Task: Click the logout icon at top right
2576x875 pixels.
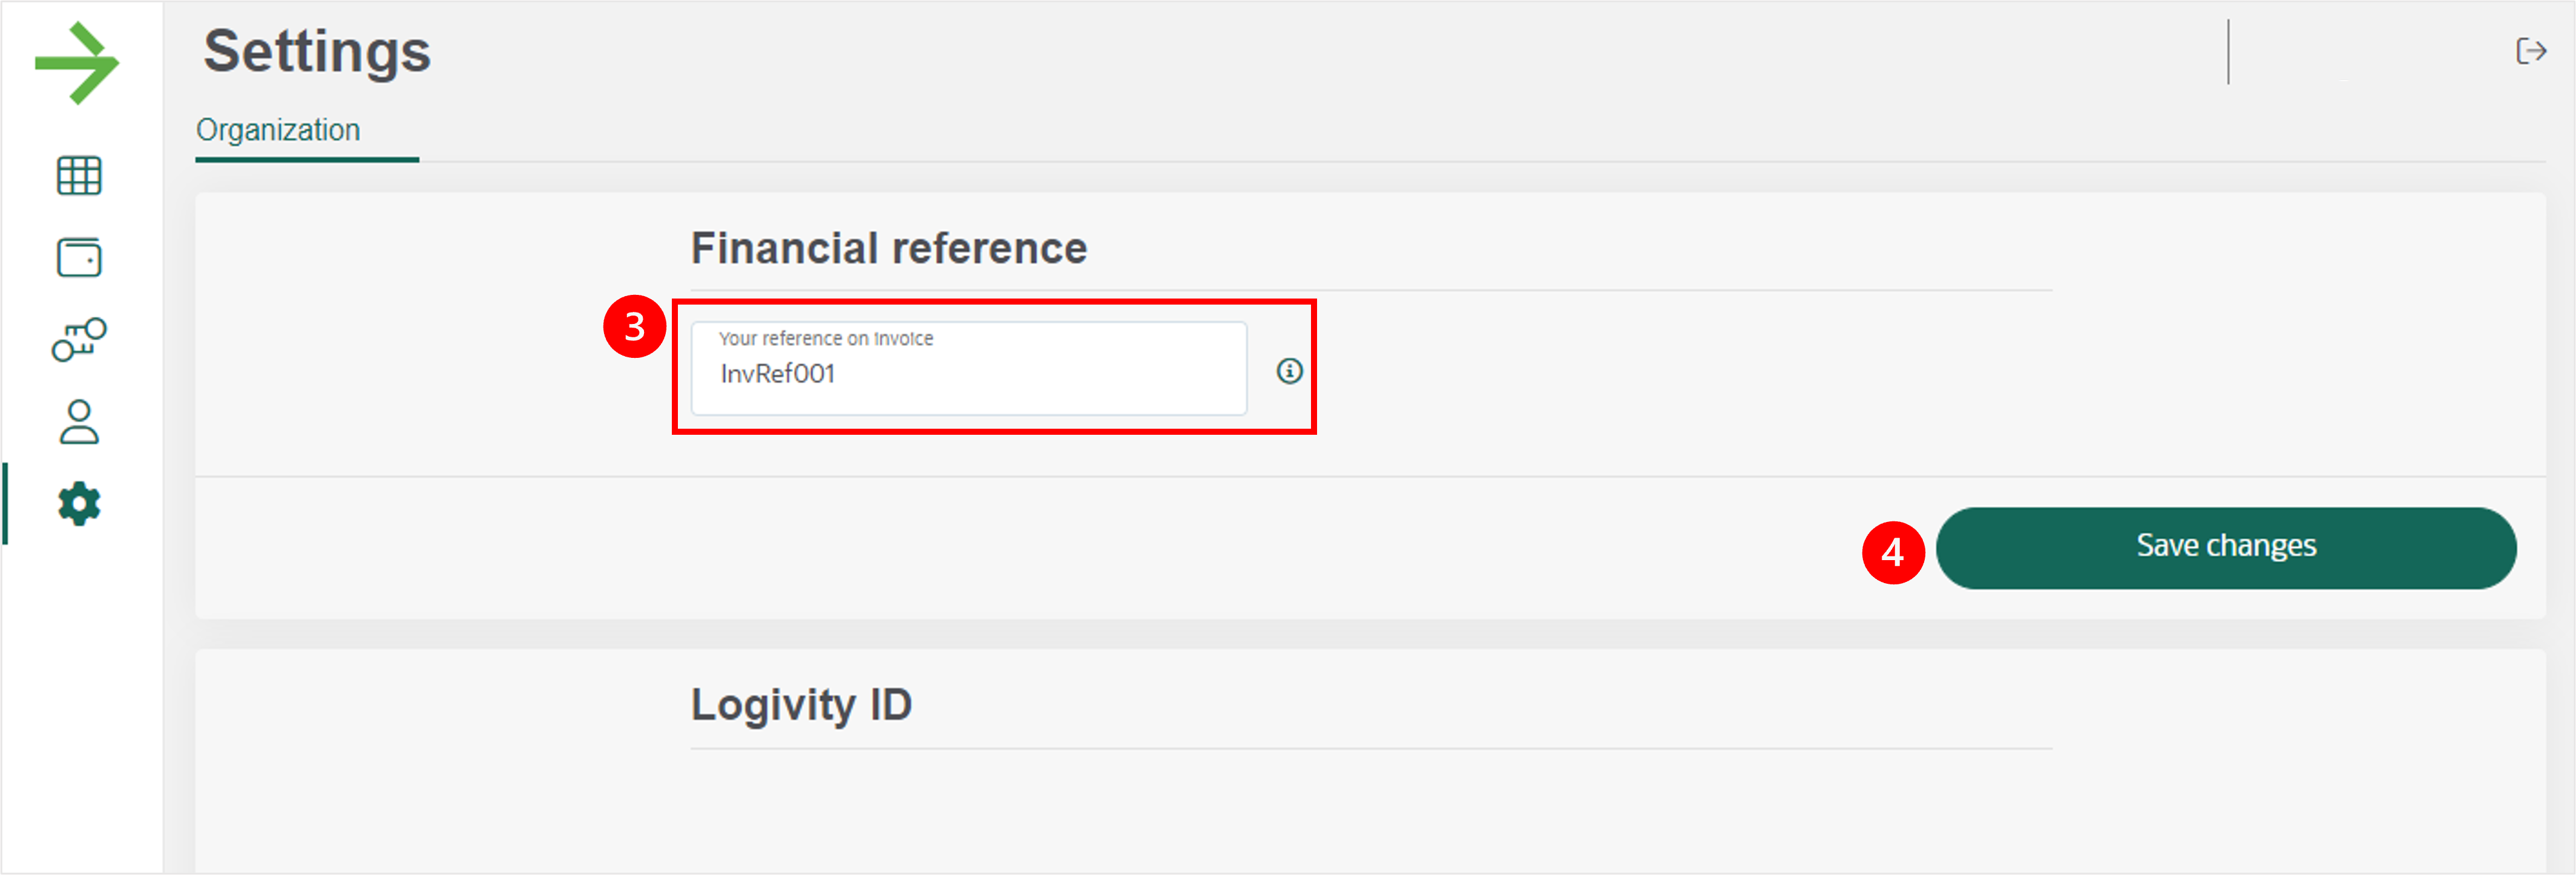Action: pos(2531,51)
